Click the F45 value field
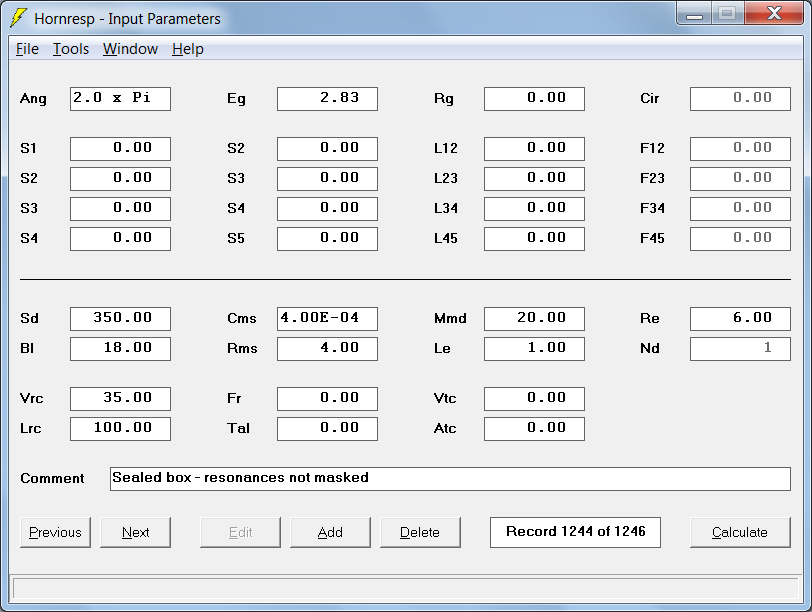 click(x=740, y=239)
